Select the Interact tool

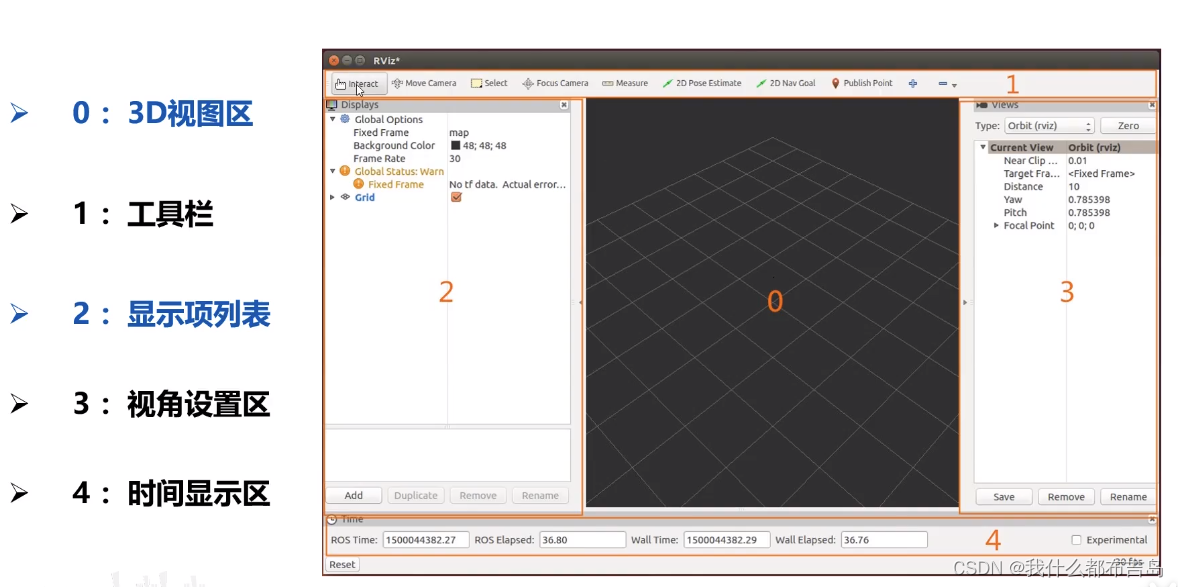pyautogui.click(x=357, y=83)
